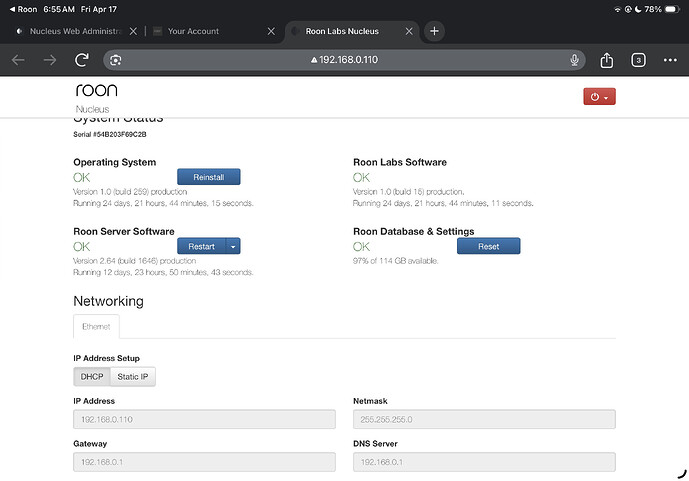Reload the current page
The height and width of the screenshot is (481, 689).
pos(82,60)
